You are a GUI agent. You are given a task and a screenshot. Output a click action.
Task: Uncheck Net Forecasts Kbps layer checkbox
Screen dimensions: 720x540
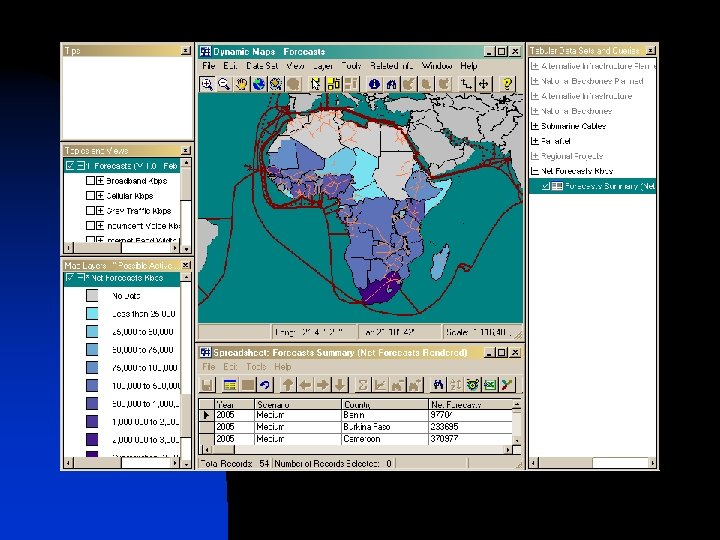(70, 278)
